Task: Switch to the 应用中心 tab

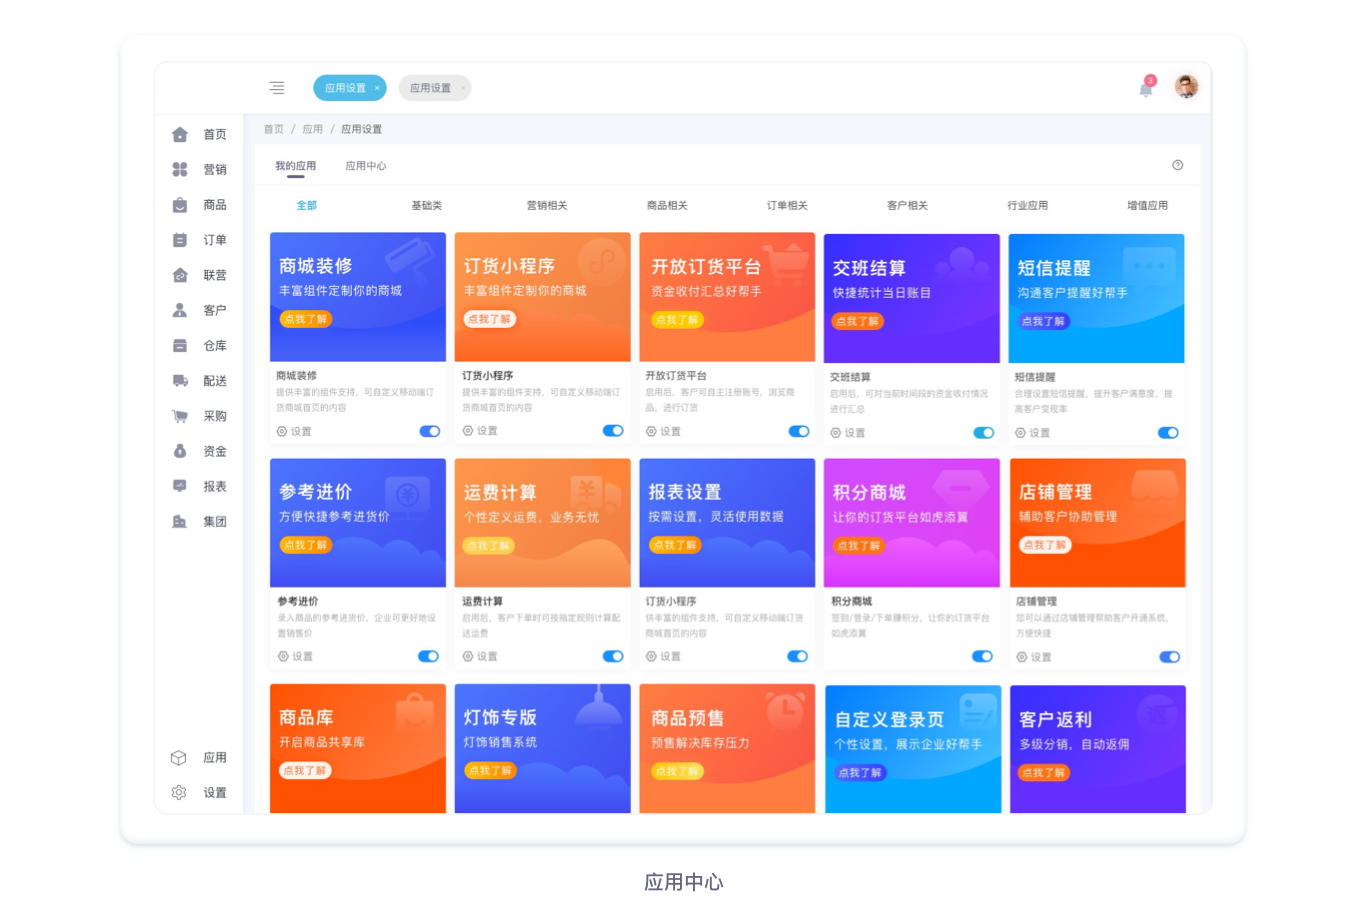Action: pyautogui.click(x=365, y=166)
